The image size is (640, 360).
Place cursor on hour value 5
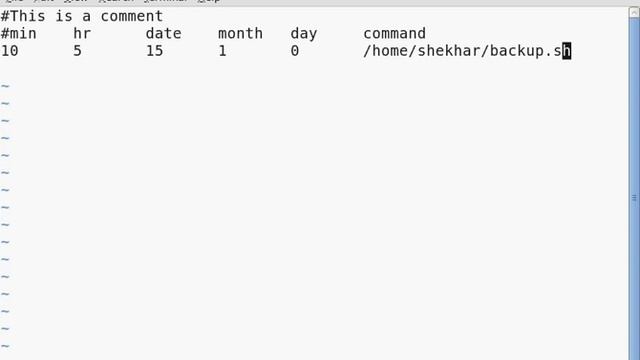[x=78, y=51]
